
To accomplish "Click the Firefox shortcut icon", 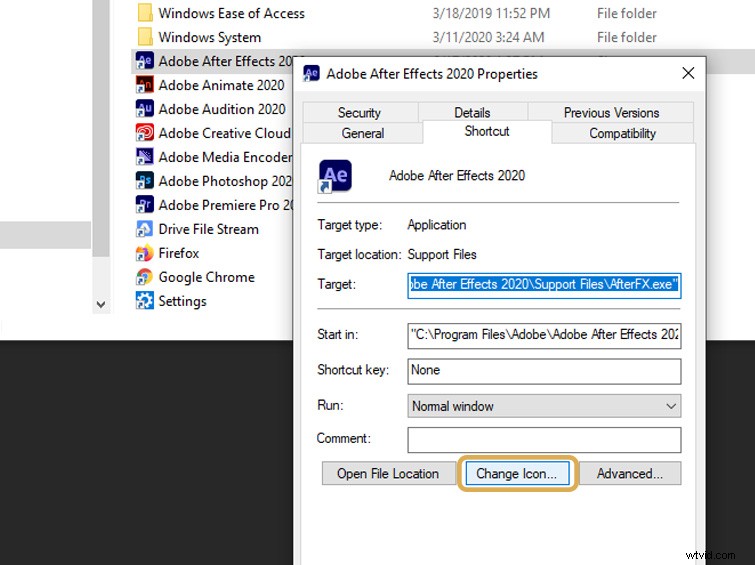I will pyautogui.click(x=144, y=253).
